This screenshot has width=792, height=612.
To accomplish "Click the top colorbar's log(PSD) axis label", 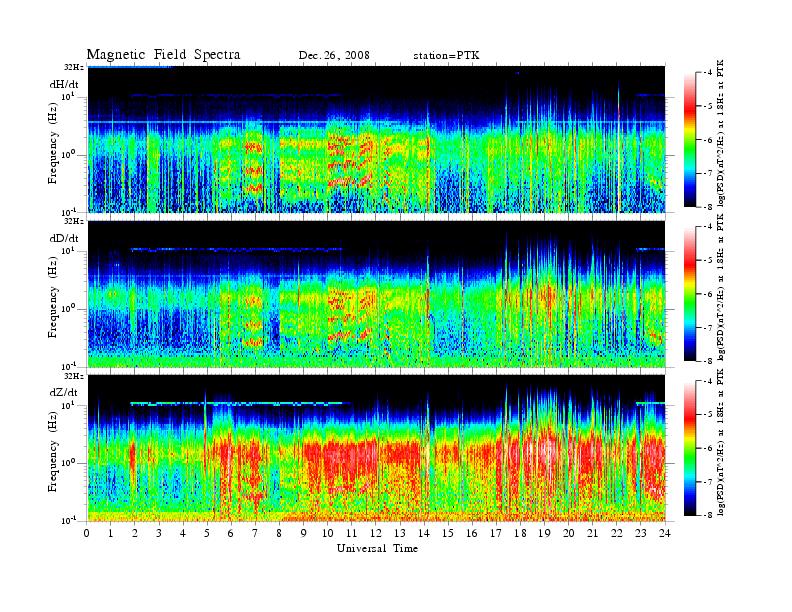I will coord(721,134).
